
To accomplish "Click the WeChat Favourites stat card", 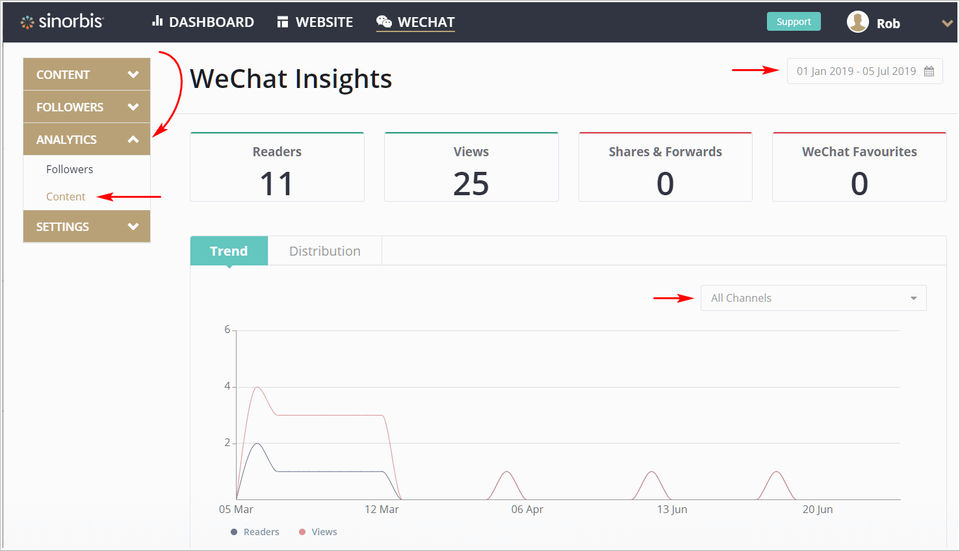I will click(859, 167).
